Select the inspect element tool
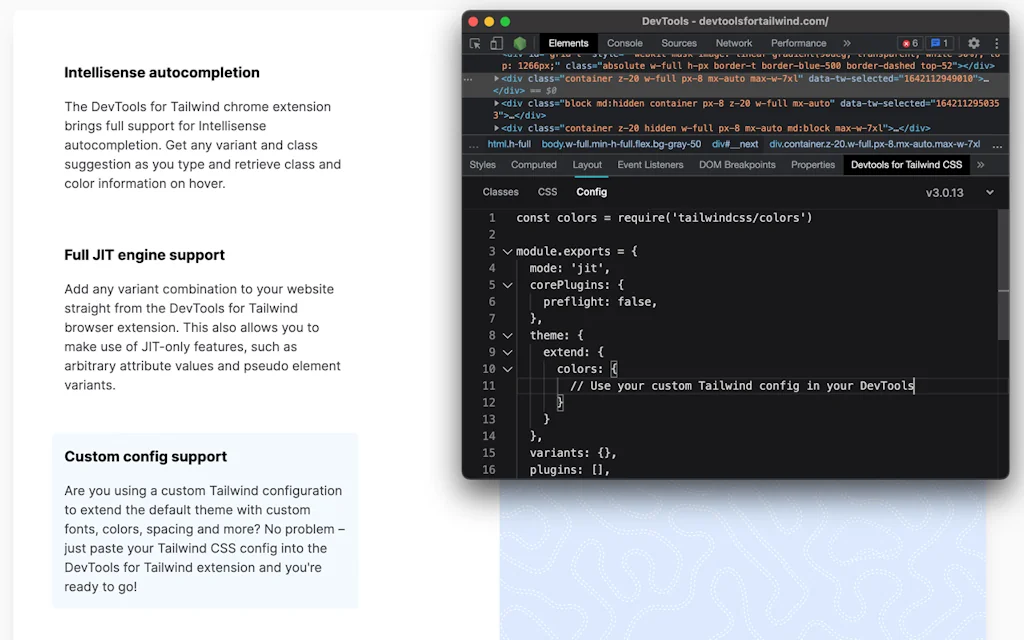The width and height of the screenshot is (1024, 640). tap(475, 43)
